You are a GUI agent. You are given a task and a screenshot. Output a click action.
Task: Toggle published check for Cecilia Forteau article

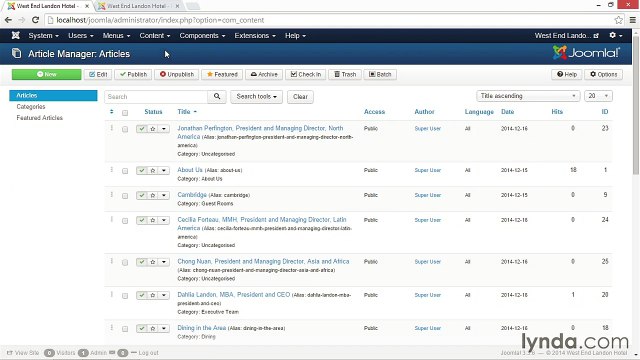pyautogui.click(x=142, y=220)
